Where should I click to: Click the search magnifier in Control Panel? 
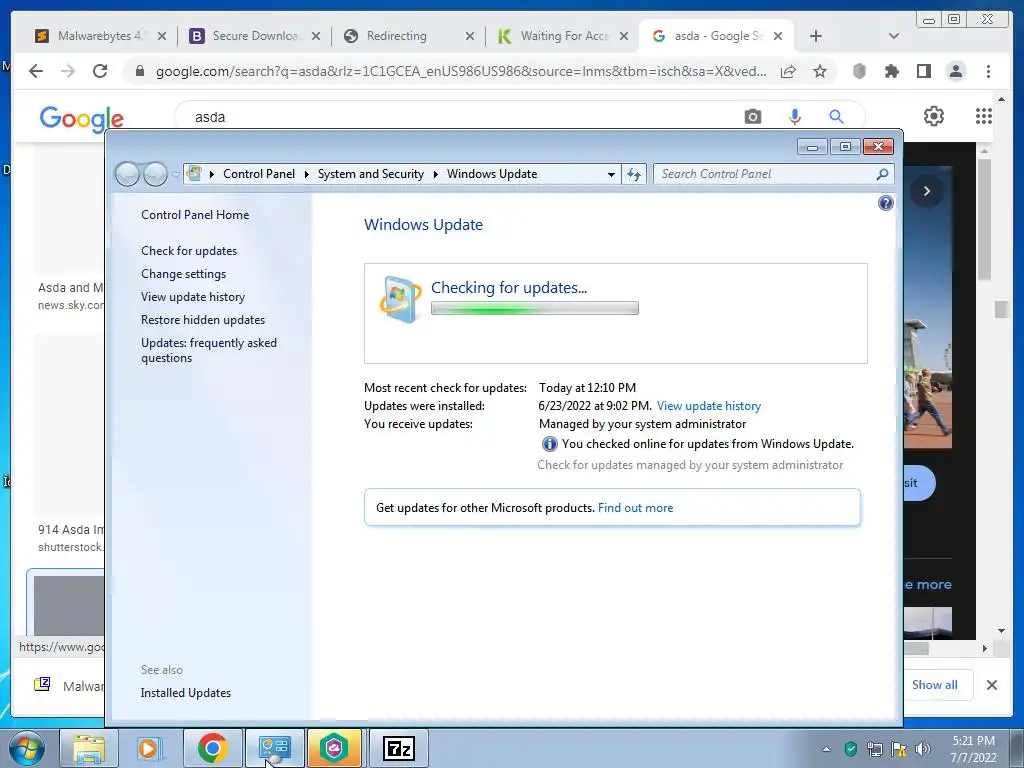pyautogui.click(x=882, y=174)
